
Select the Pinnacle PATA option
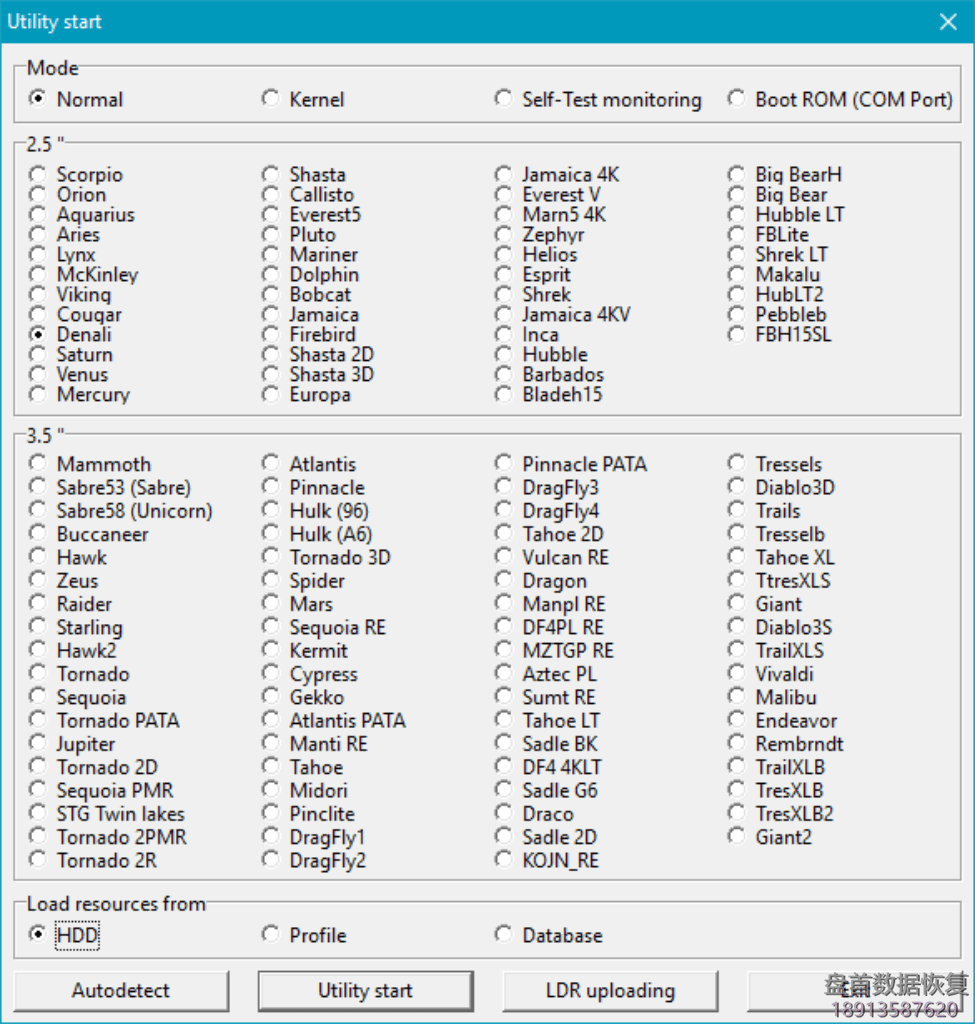point(504,463)
